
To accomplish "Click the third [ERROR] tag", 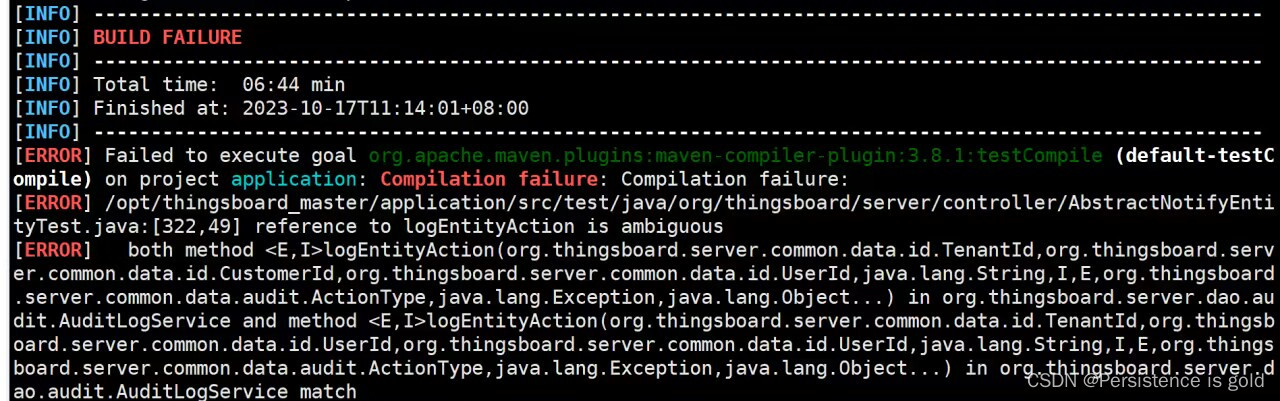I will click(x=52, y=250).
